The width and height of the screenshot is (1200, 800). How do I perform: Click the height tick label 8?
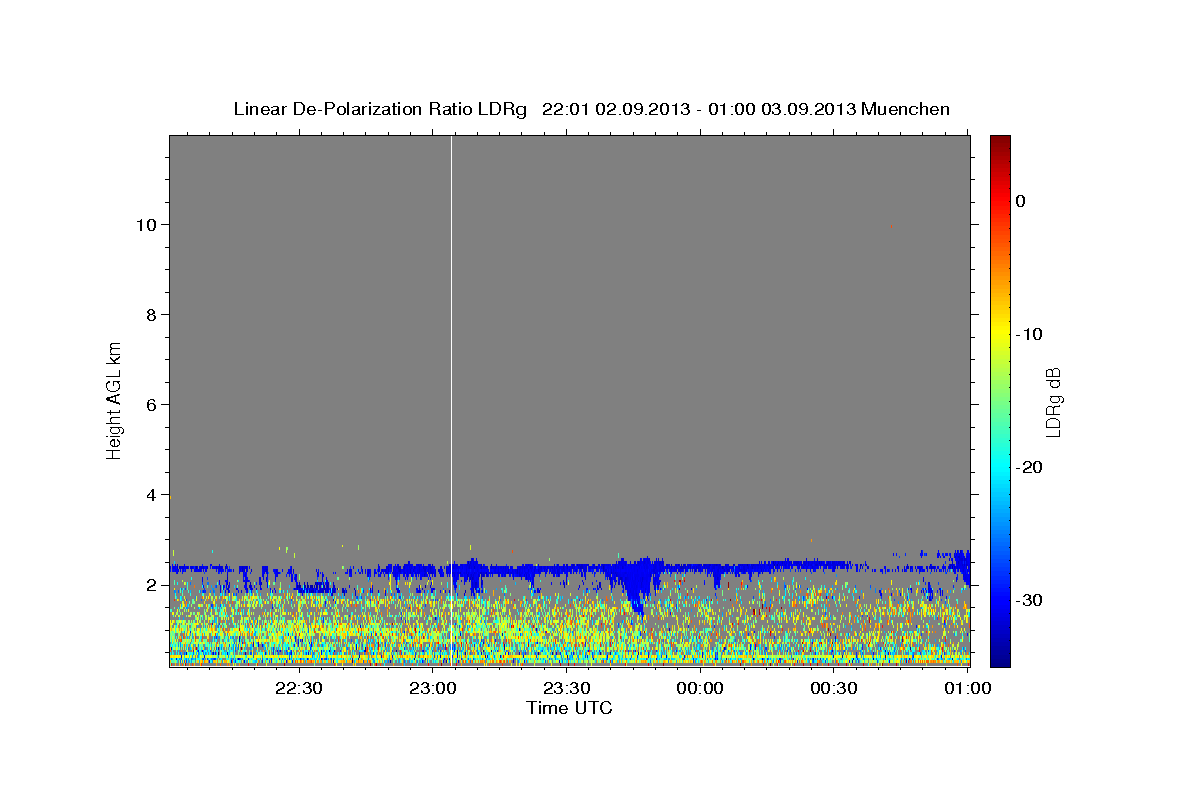[x=151, y=315]
